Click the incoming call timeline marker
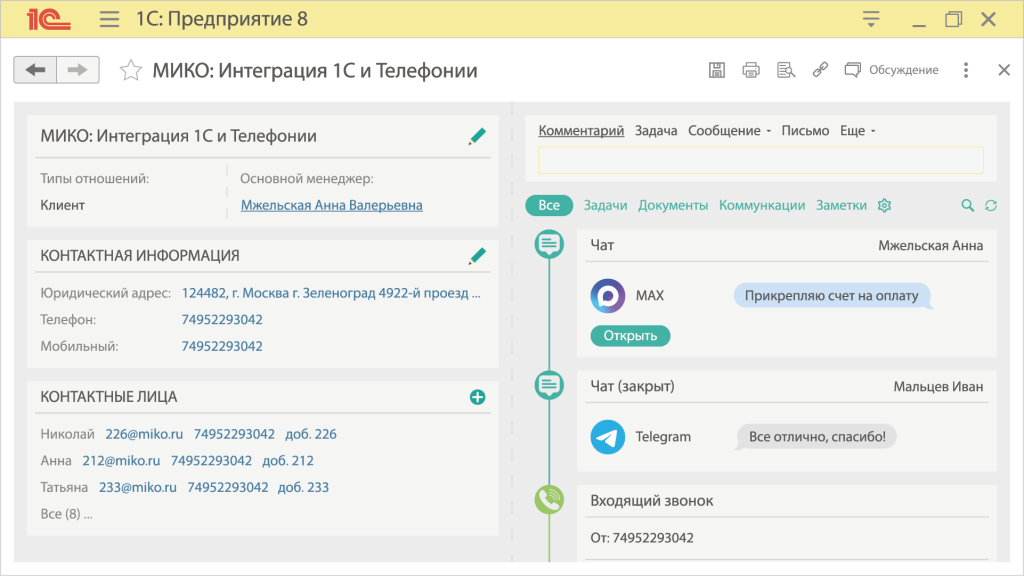1024x576 pixels. point(548,500)
